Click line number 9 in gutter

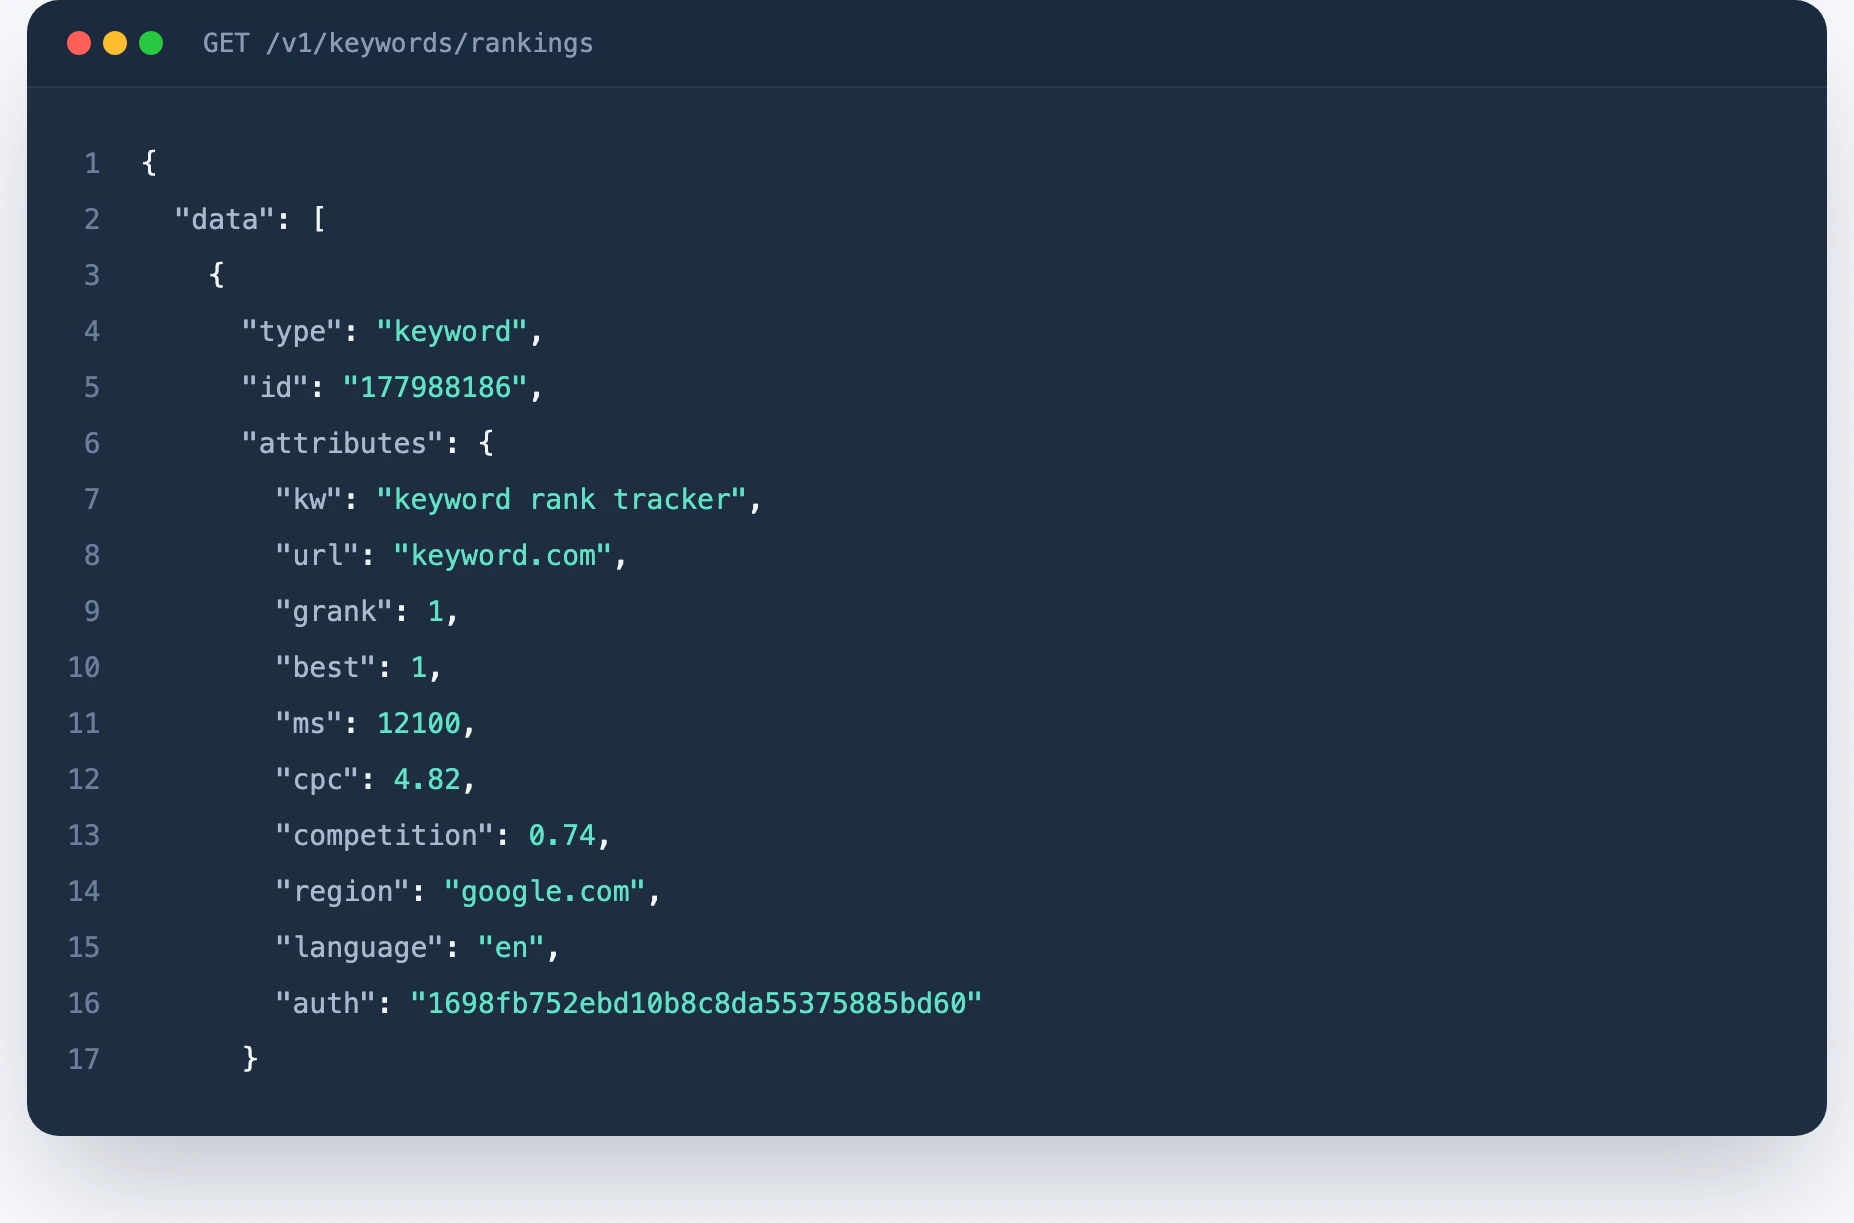[92, 611]
